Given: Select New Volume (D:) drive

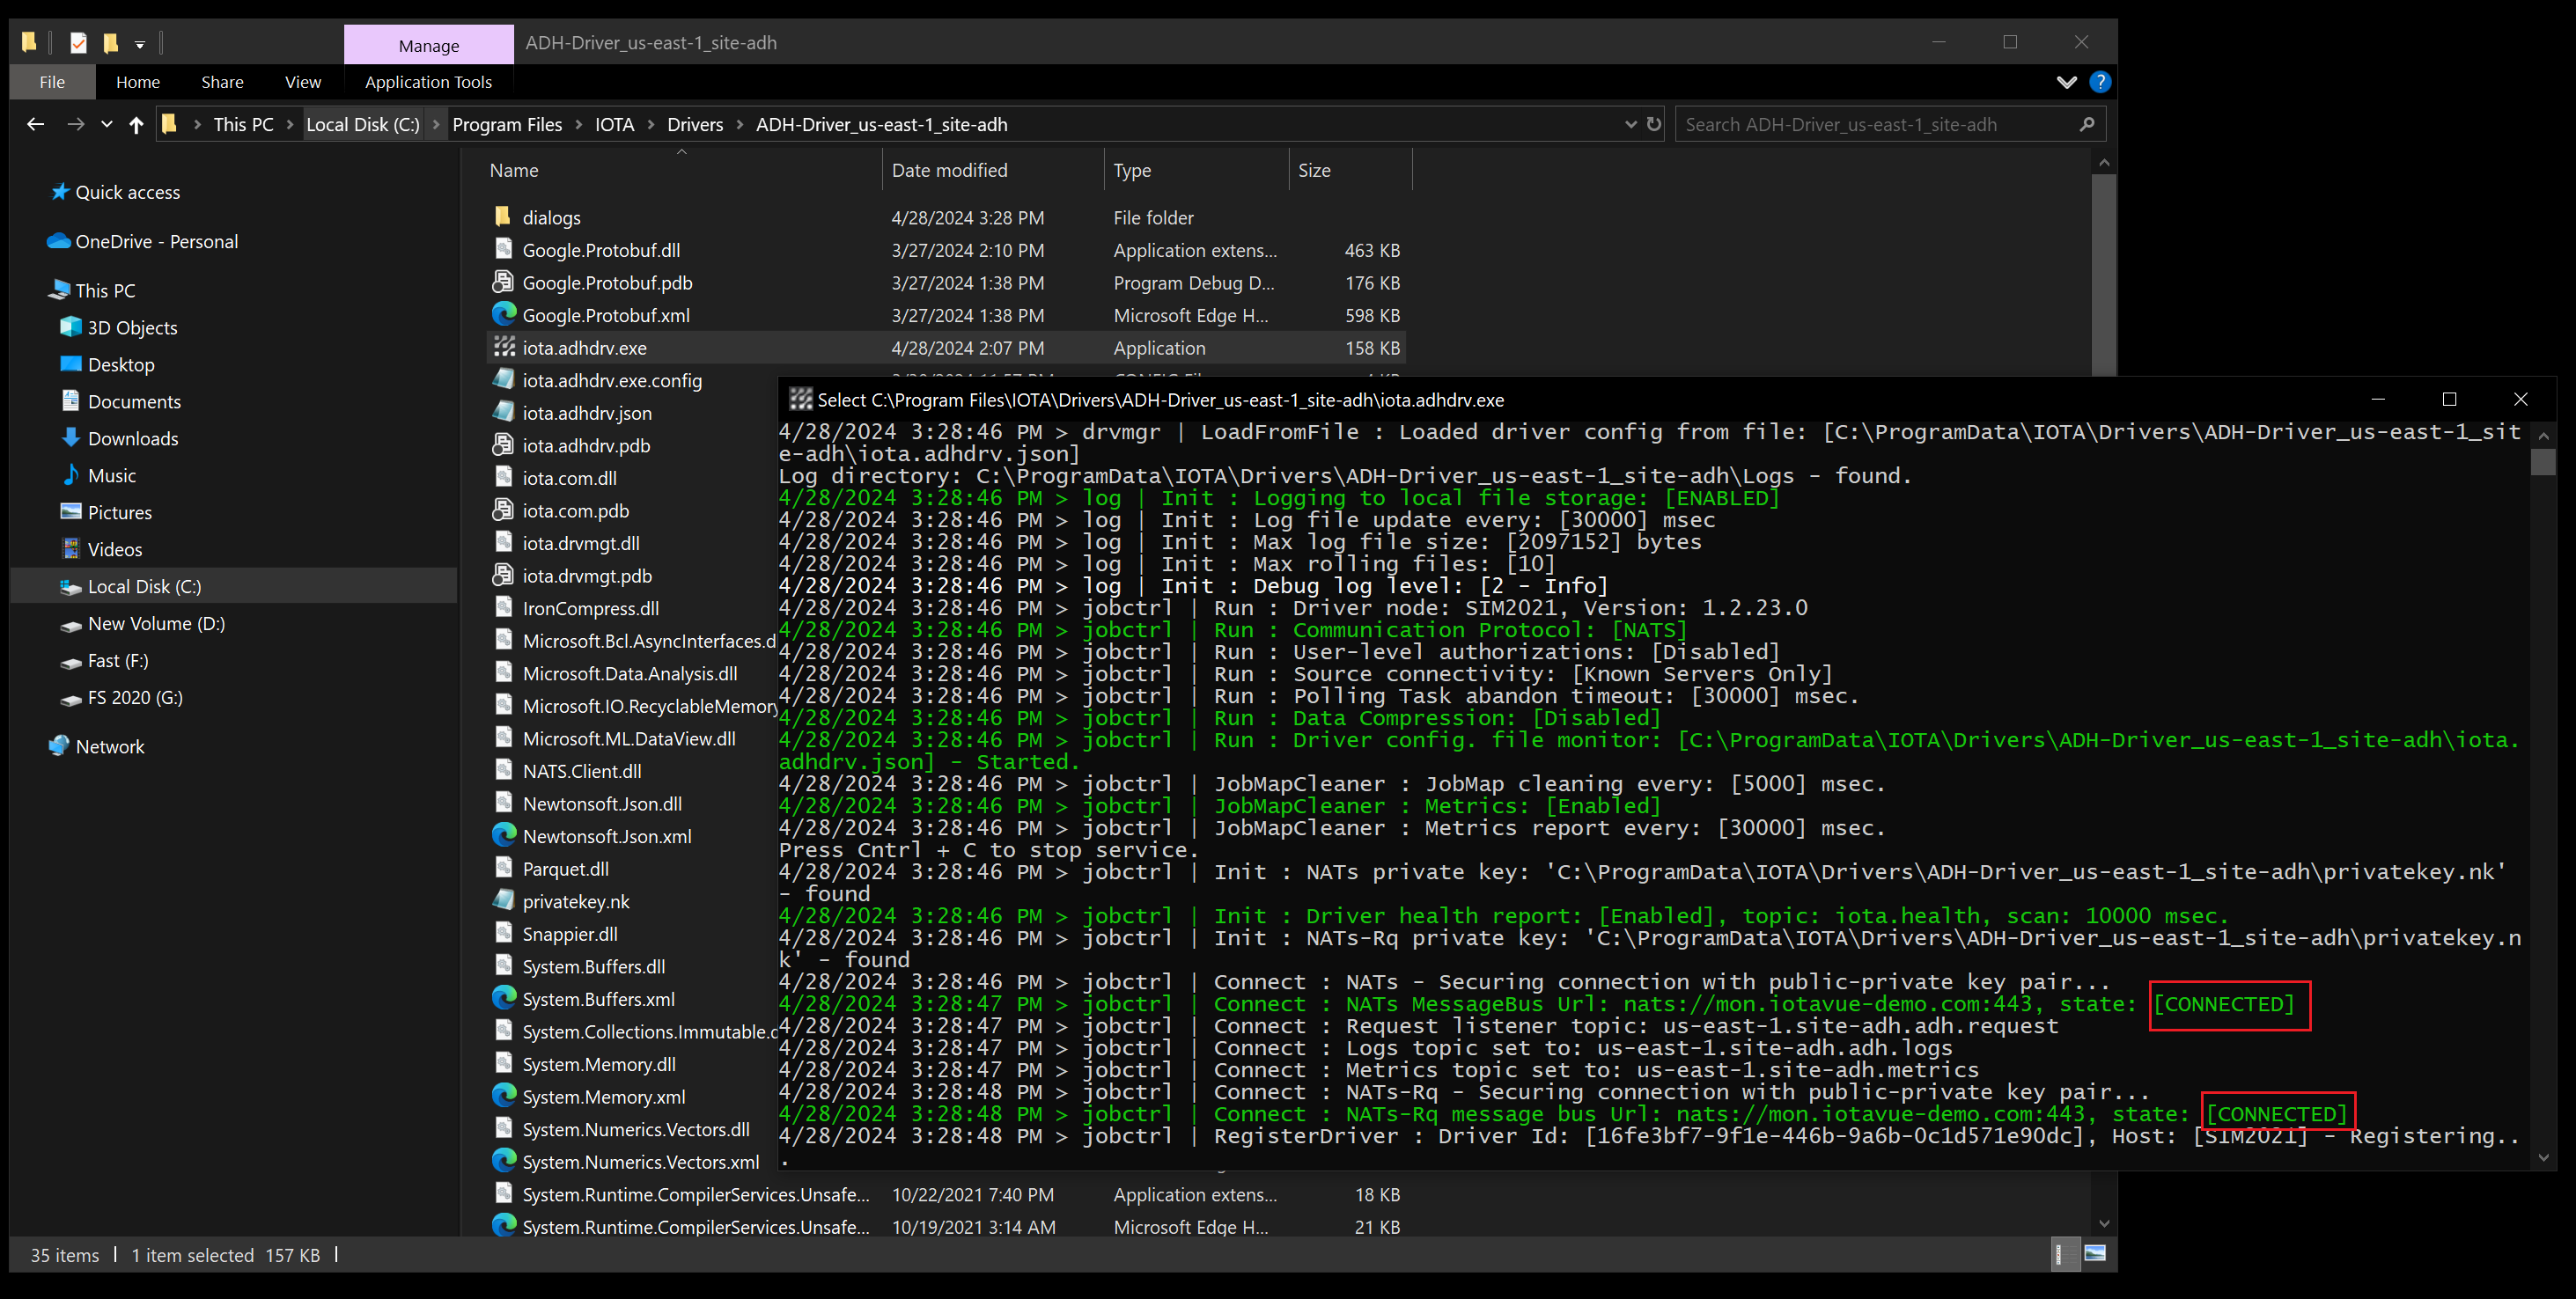Looking at the screenshot, I should [156, 623].
